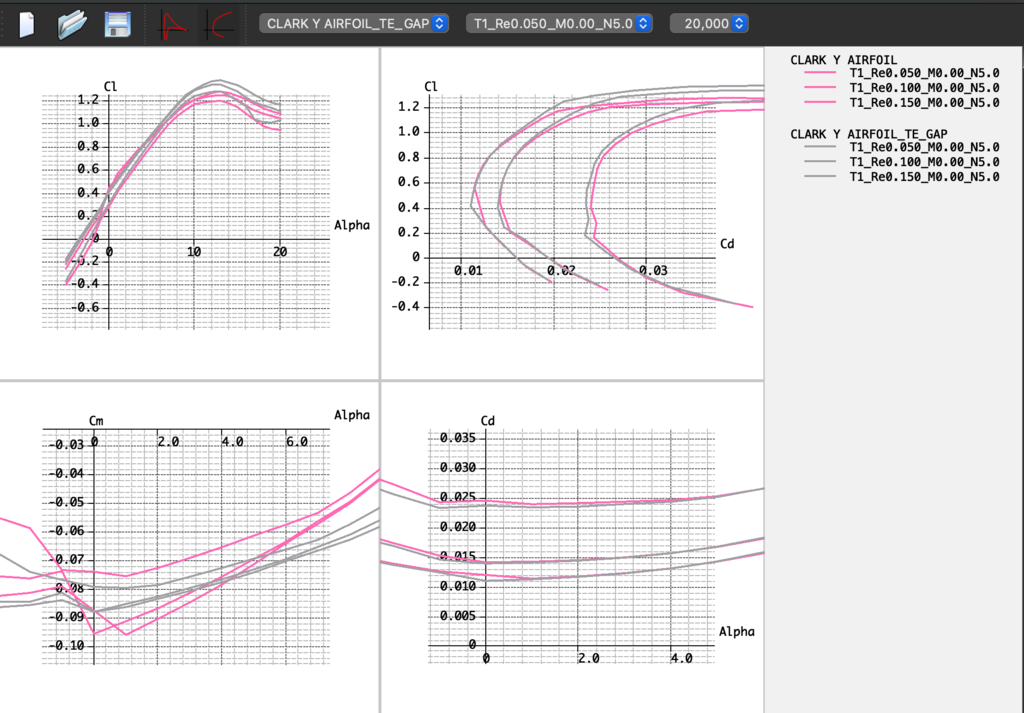
Task: Select the CLARK Y AIRFOIL legend heading
Action: [844, 59]
